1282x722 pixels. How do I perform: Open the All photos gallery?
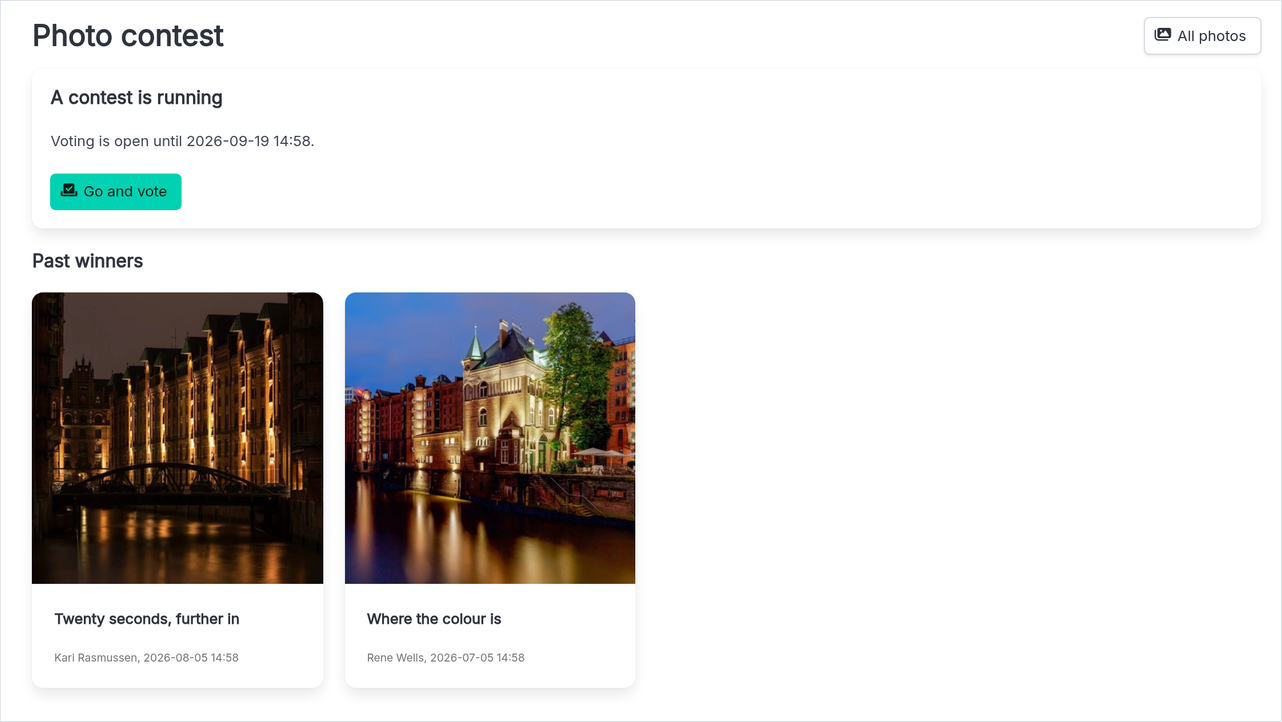point(1202,36)
